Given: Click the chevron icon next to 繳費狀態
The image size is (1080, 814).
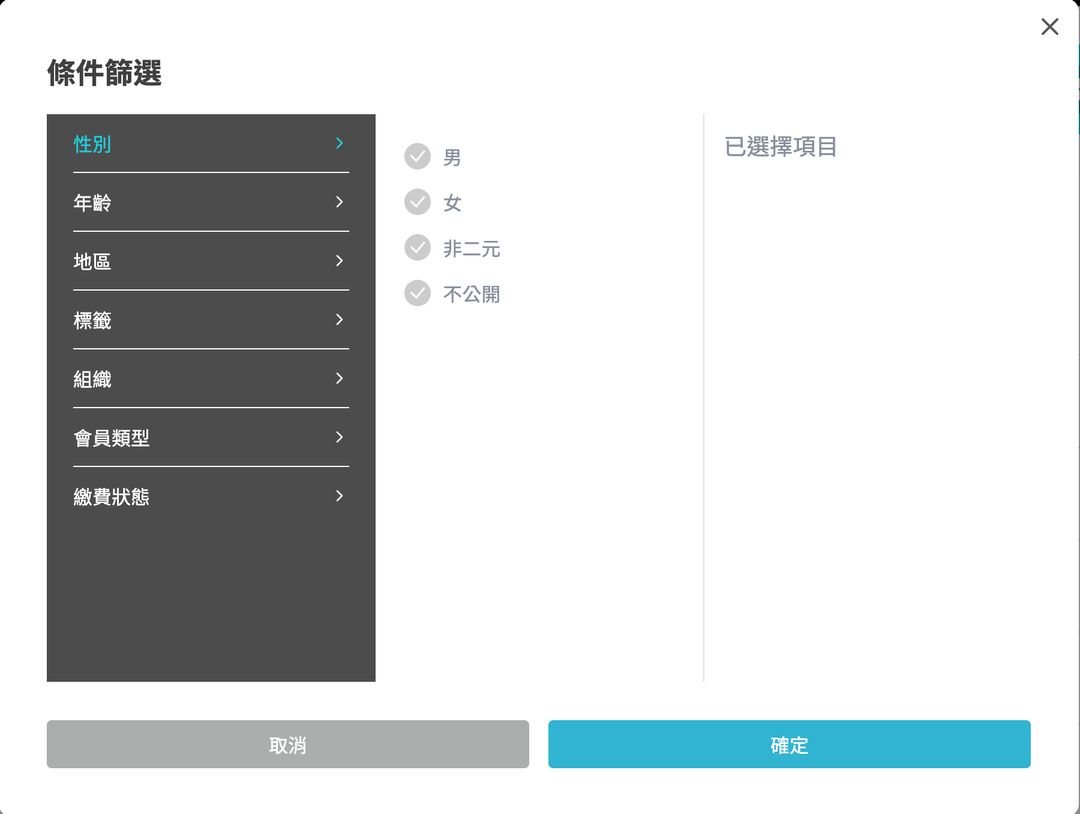Looking at the screenshot, I should 340,496.
